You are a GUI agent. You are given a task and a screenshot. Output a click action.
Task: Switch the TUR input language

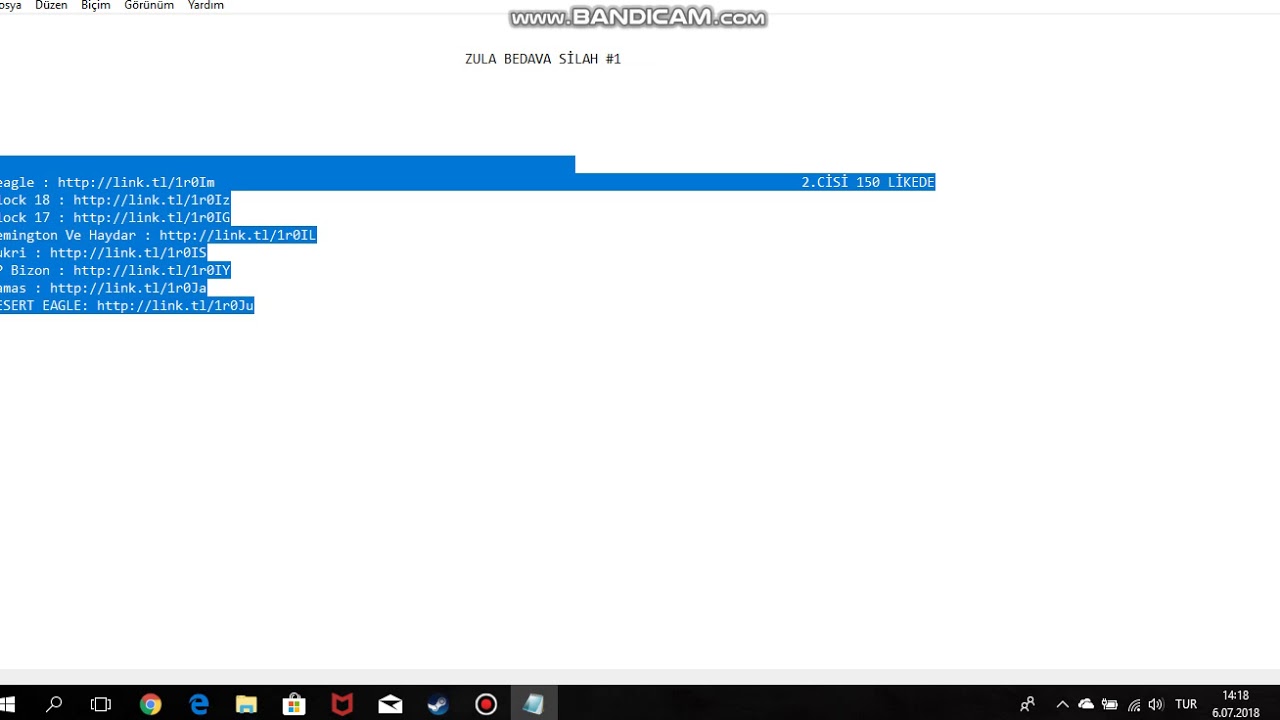pyautogui.click(x=1186, y=704)
